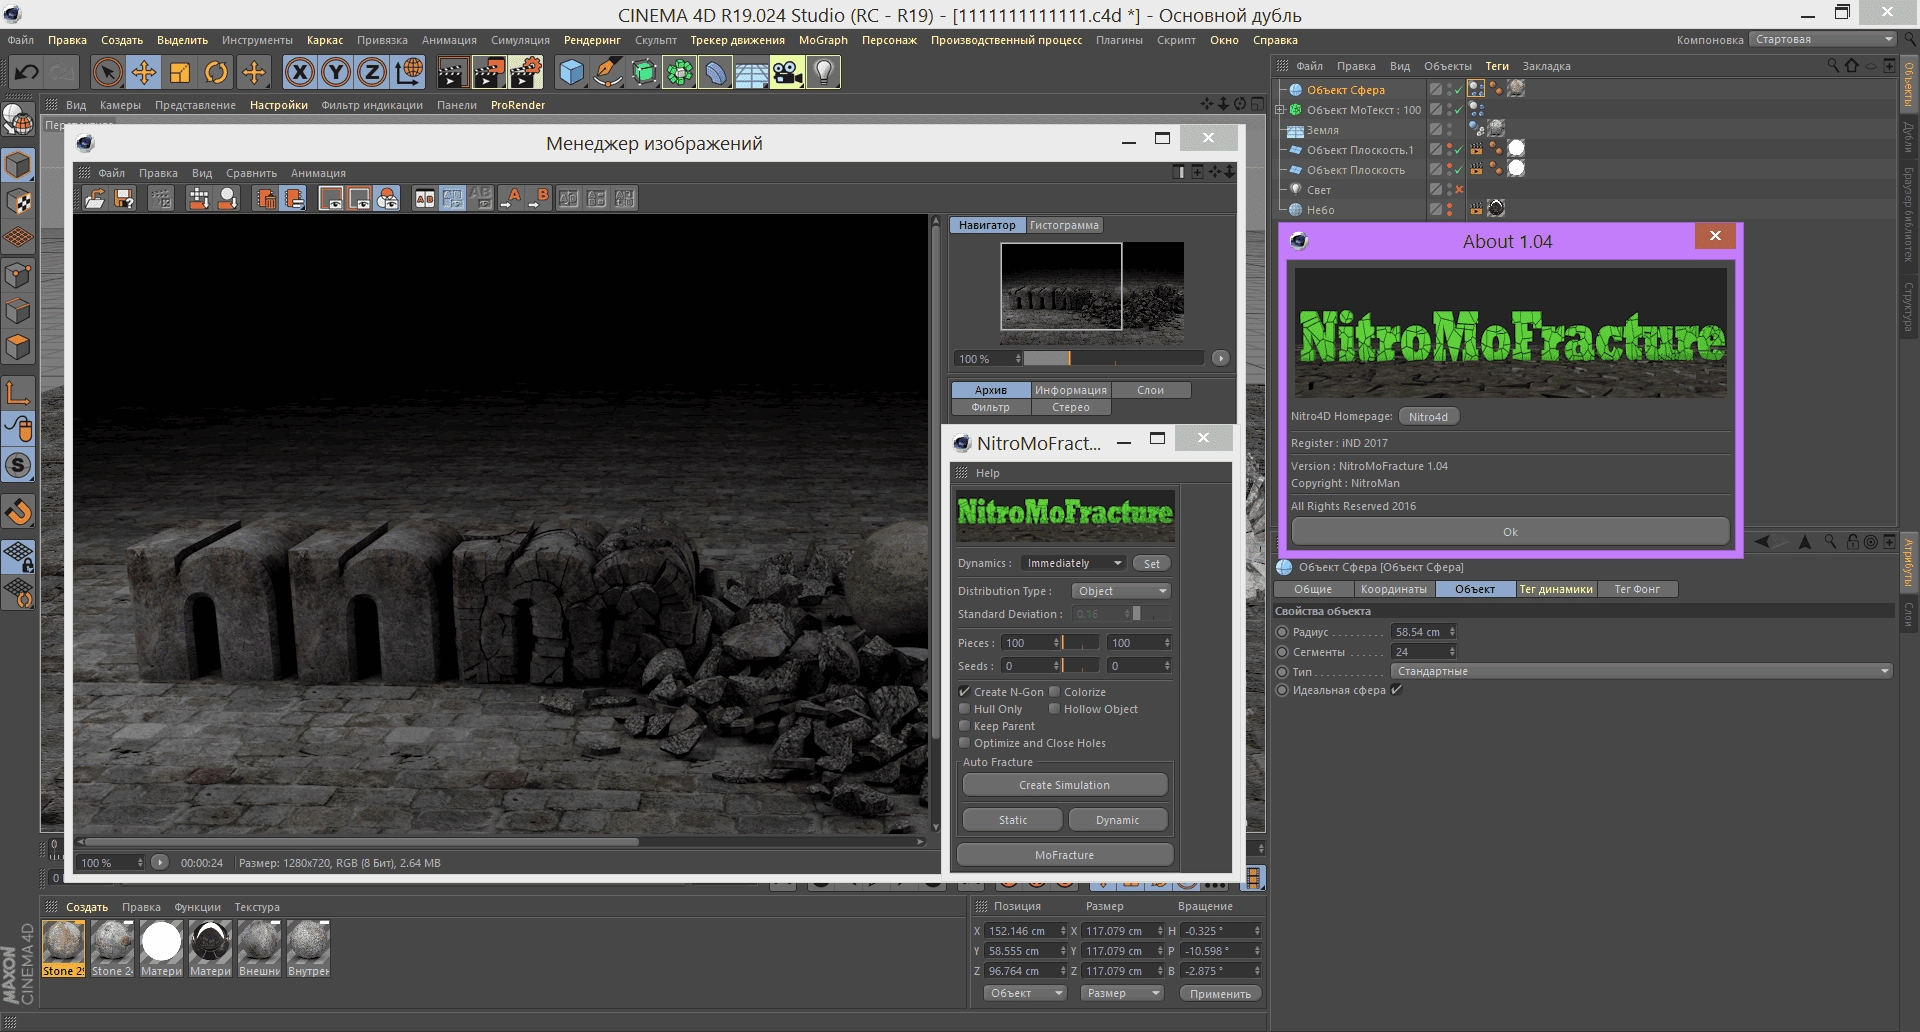1920x1032 pixels.
Task: Open the Nitro4d homepage button
Action: coord(1428,417)
